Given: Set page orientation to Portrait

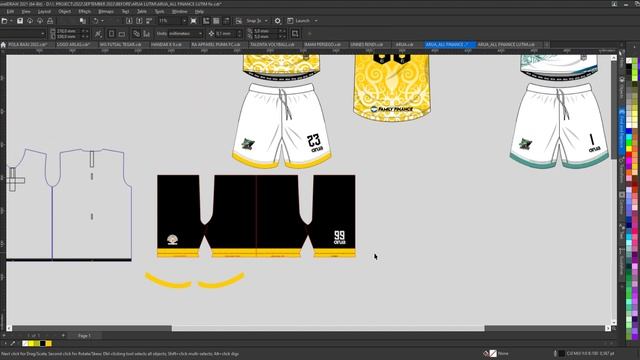Looking at the screenshot, I should 111,33.
